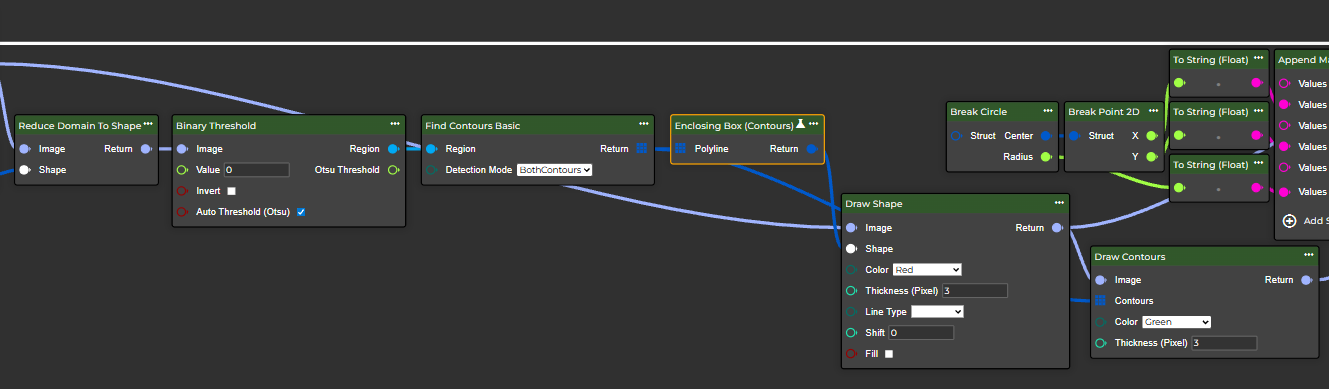Click Invert input port in Binary Threshold
The height and width of the screenshot is (389, 1329).
pyautogui.click(x=182, y=191)
